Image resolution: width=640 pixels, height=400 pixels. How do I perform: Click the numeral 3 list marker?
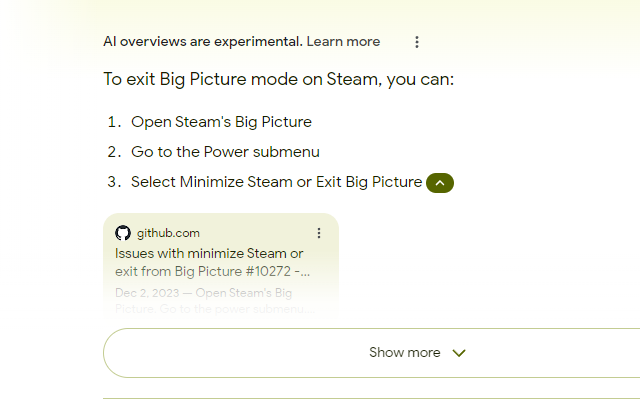tap(114, 182)
